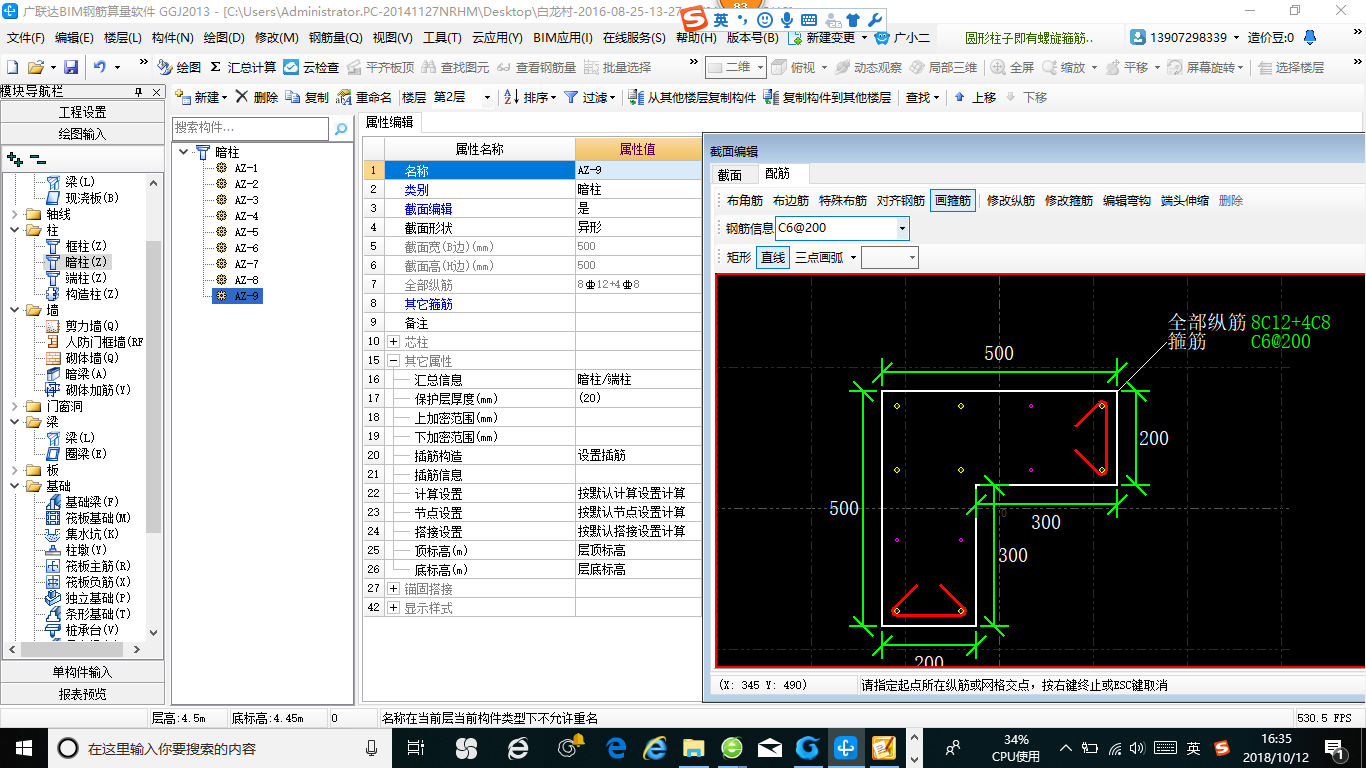Click 复制 copy component button
The image size is (1366, 768).
(307, 97)
